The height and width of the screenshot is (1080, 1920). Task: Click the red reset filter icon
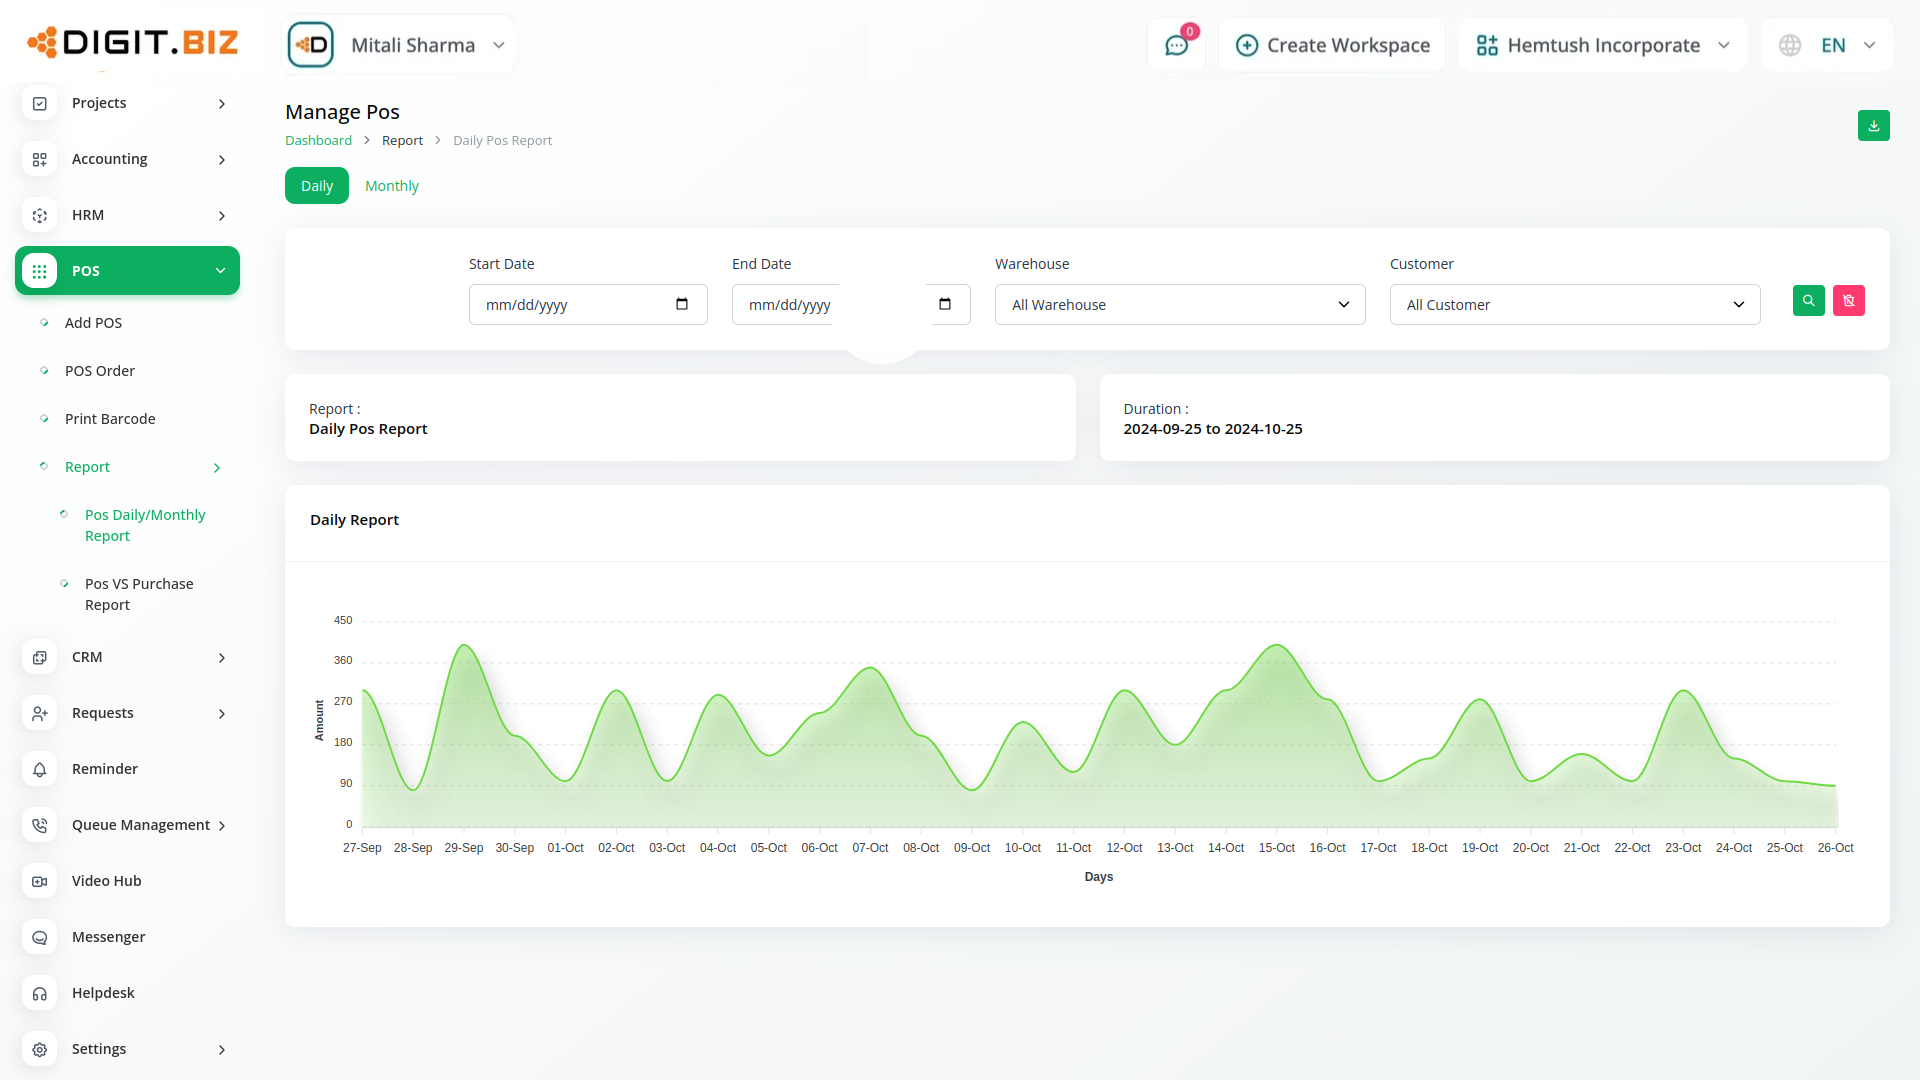(x=1848, y=301)
